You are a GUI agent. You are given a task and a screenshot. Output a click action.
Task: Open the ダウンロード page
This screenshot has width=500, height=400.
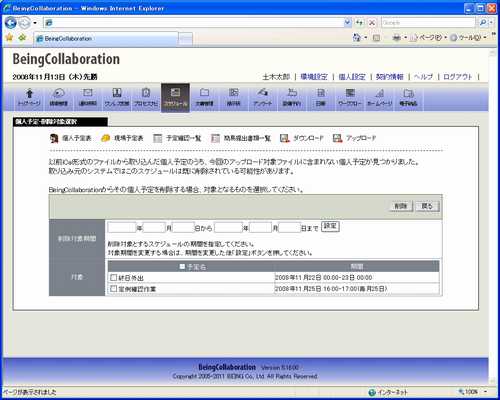pyautogui.click(x=302, y=138)
